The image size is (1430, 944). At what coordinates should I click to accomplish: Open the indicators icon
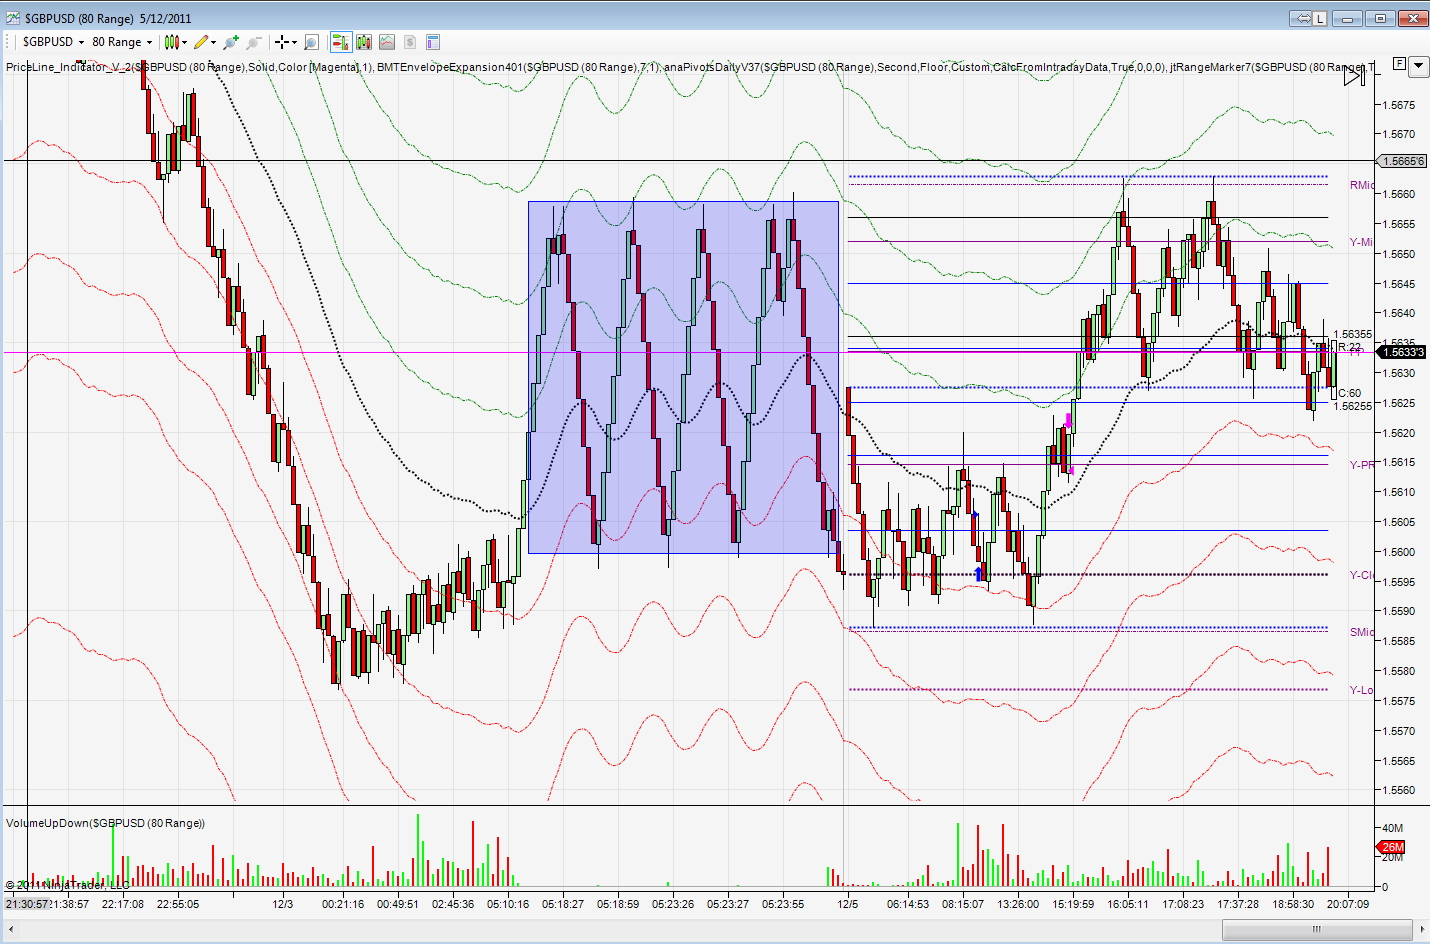click(387, 42)
